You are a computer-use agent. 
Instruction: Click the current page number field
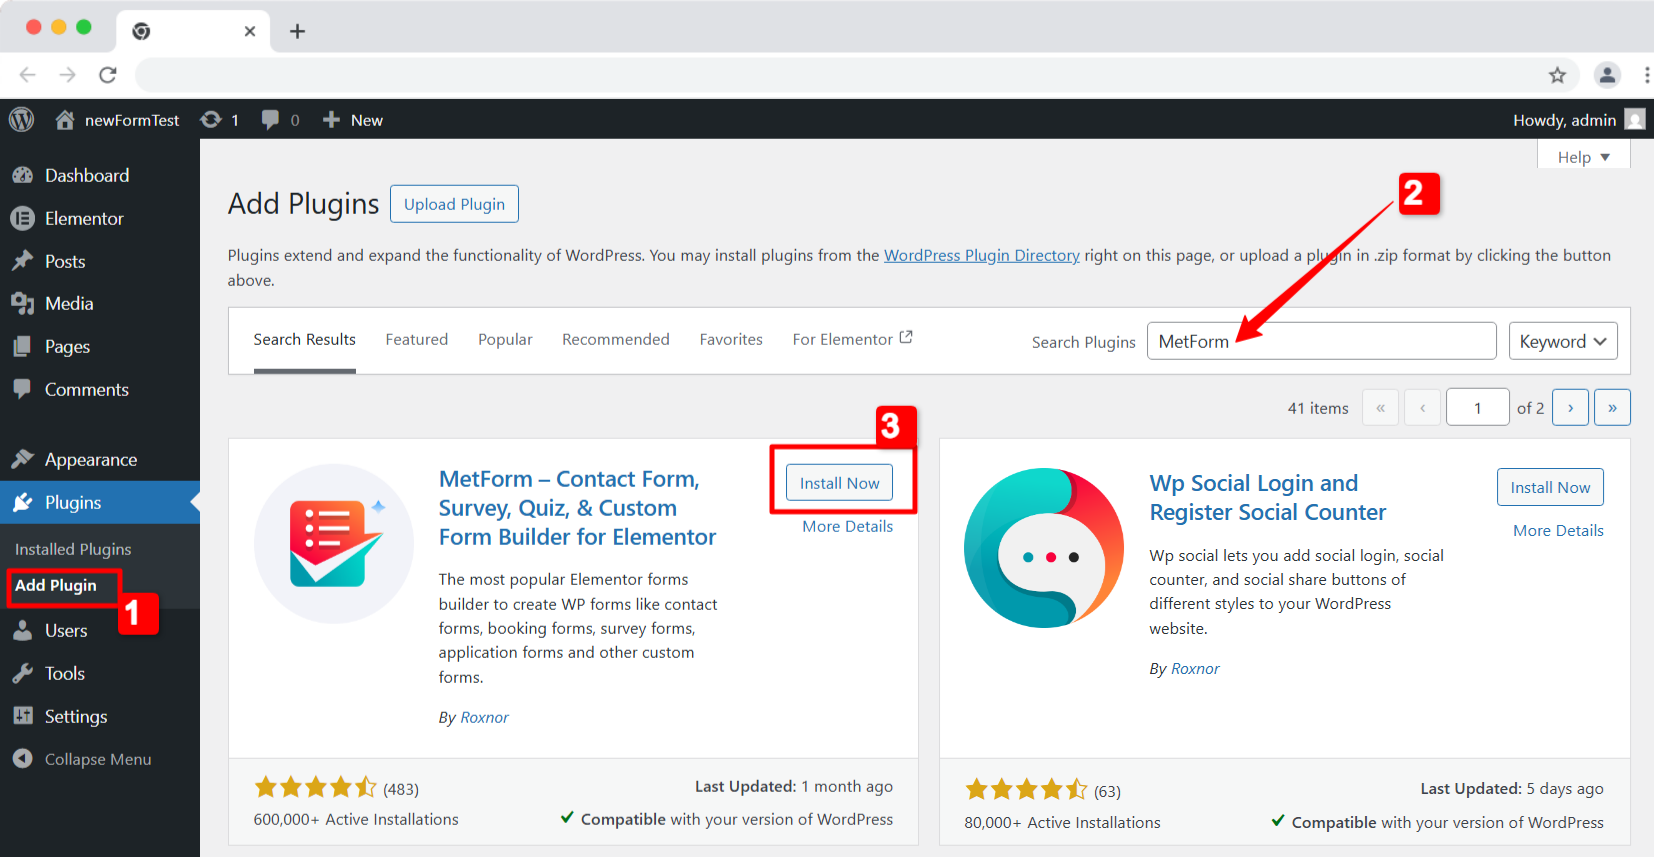pos(1477,407)
